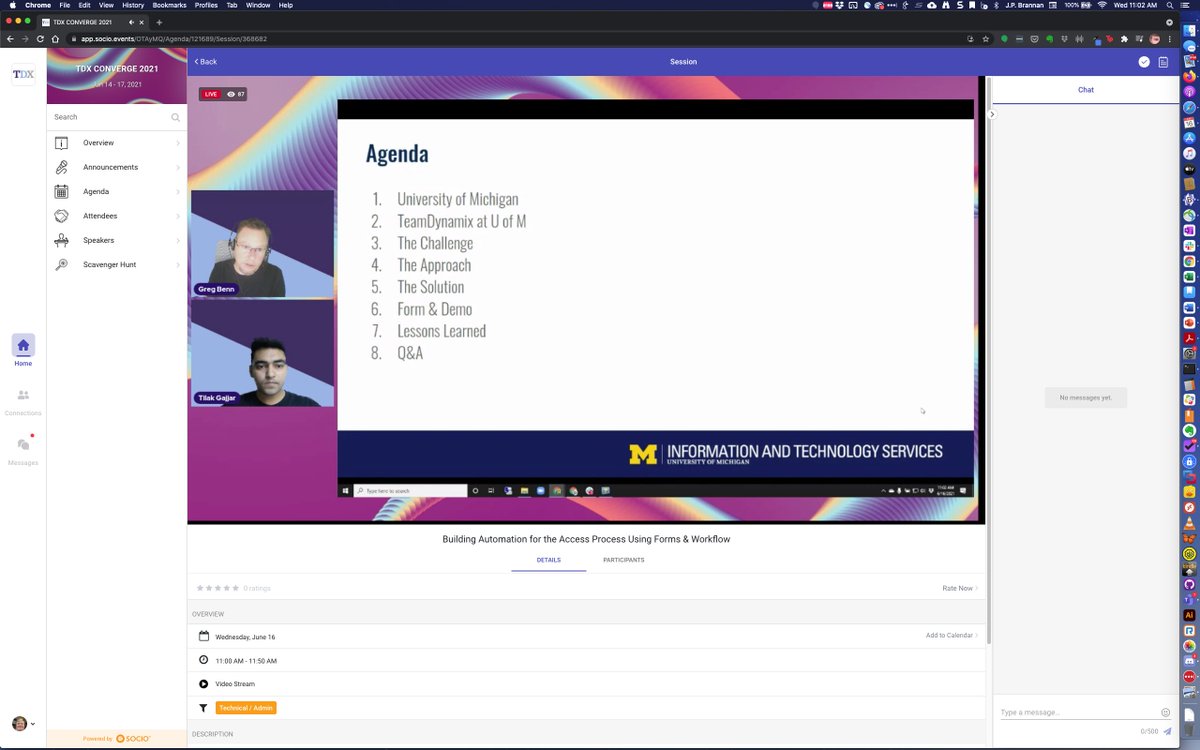This screenshot has height=750, width=1200.
Task: Open Messages in the left rail
Action: (23, 449)
